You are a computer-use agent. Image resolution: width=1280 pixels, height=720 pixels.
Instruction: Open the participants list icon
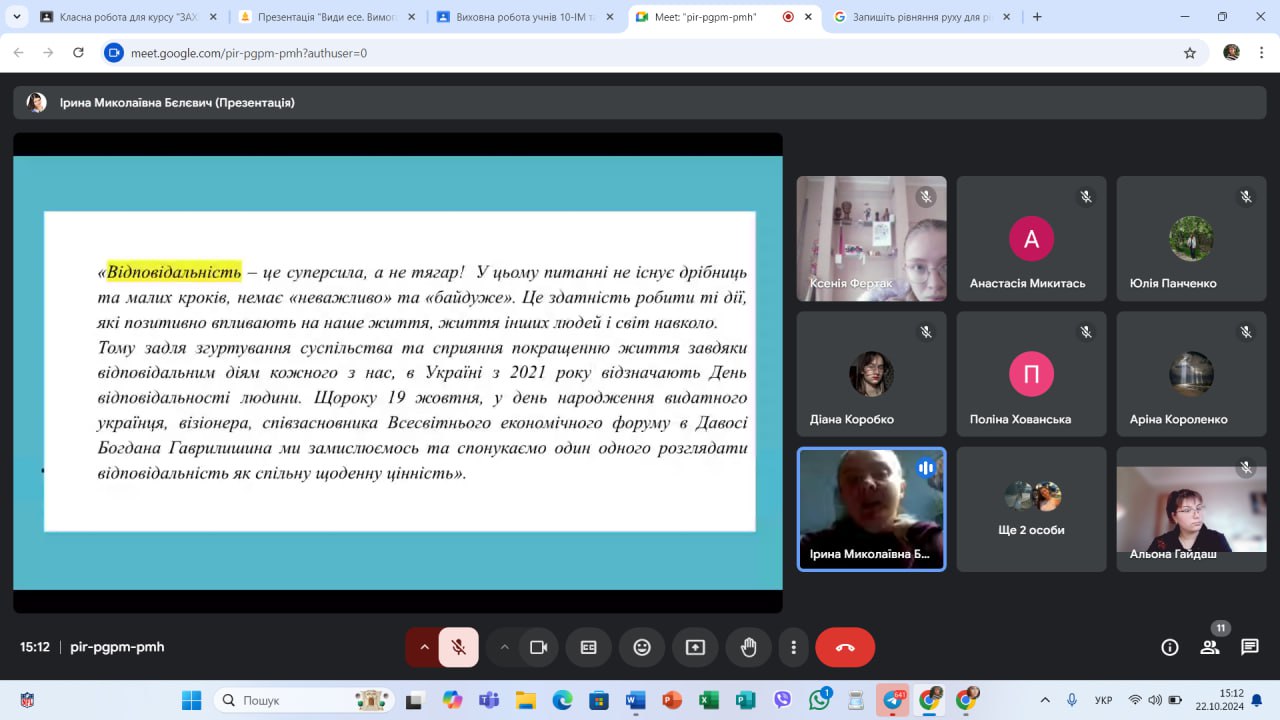tap(1210, 647)
